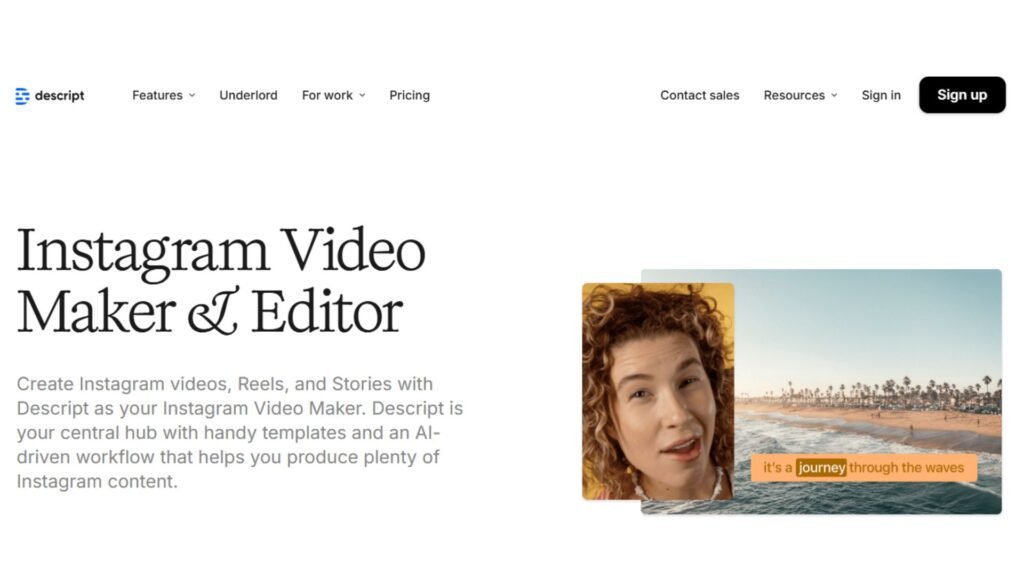Click the caption words through the waves

tap(906, 468)
